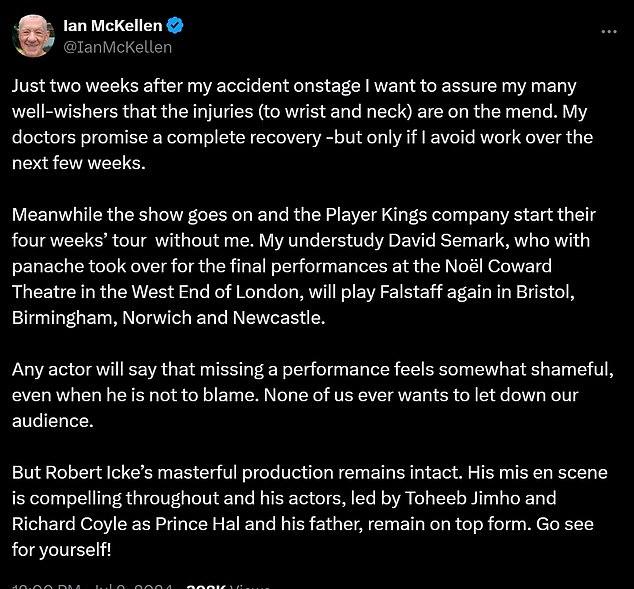Click the paragraph about the onstage accident

click(302, 124)
